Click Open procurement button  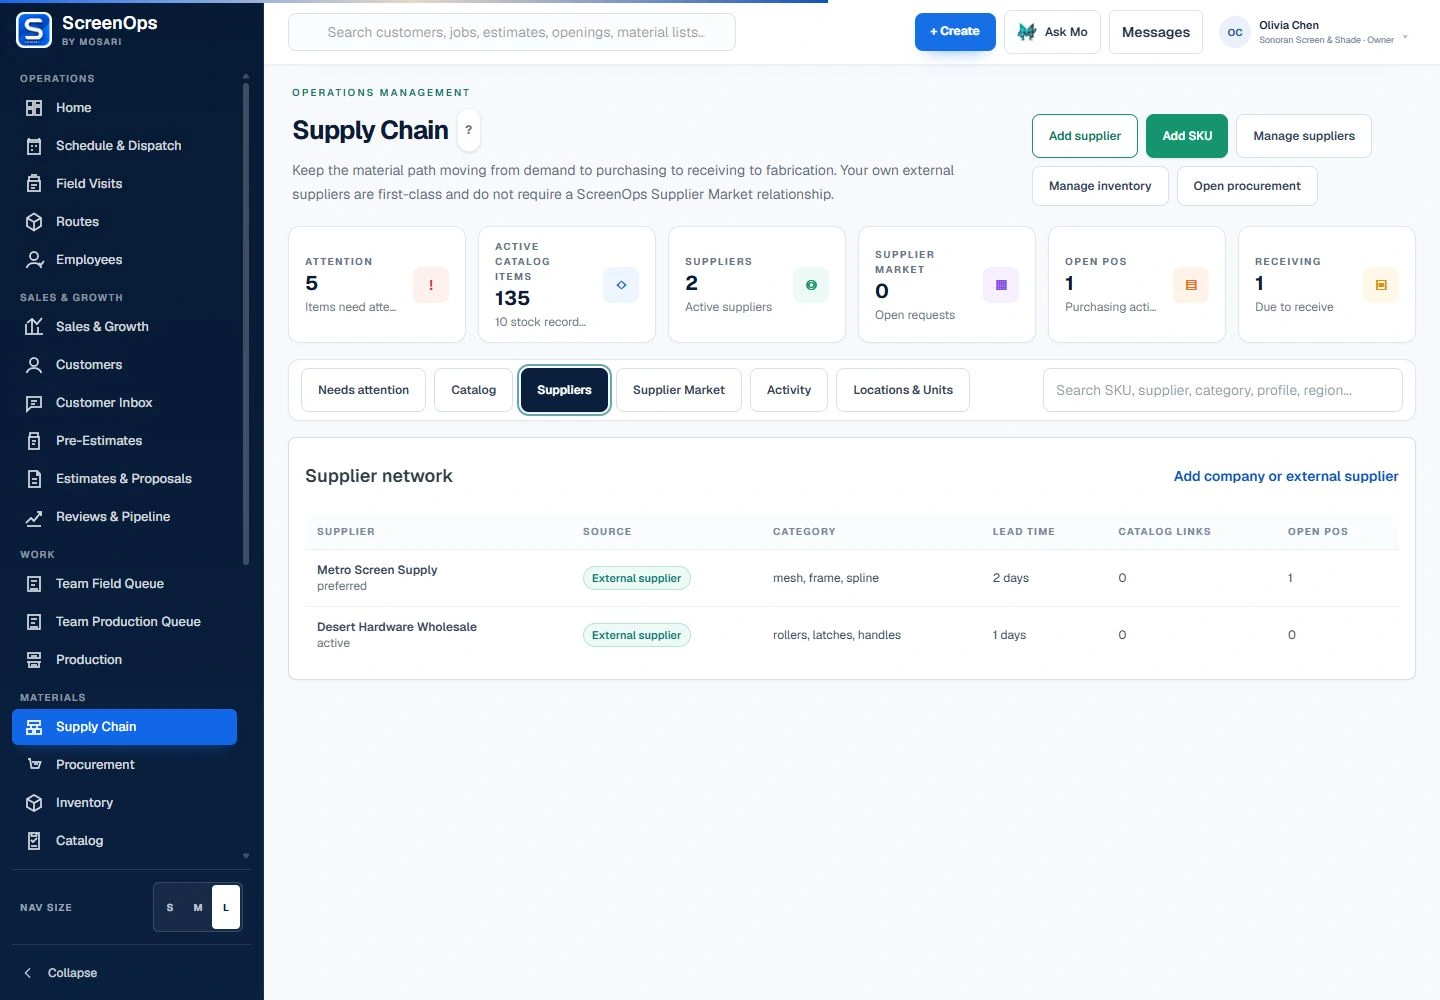point(1247,186)
